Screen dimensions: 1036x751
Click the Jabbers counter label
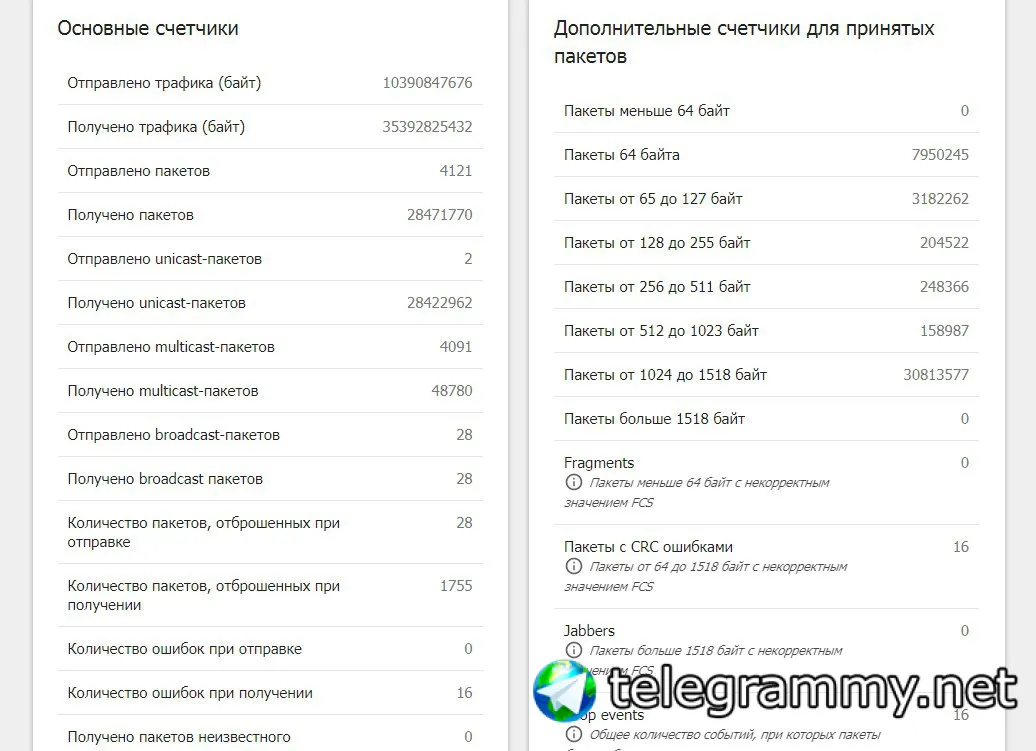click(x=589, y=631)
